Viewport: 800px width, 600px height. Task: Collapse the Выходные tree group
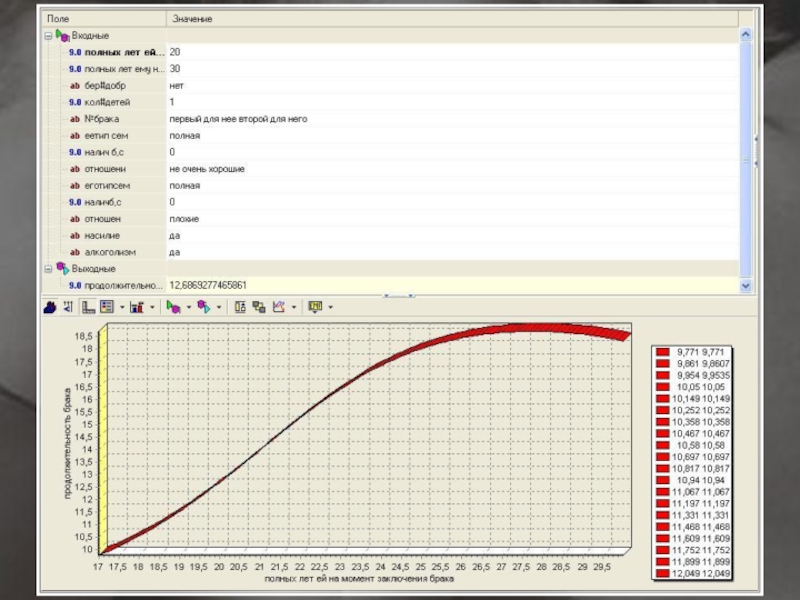[x=47, y=269]
